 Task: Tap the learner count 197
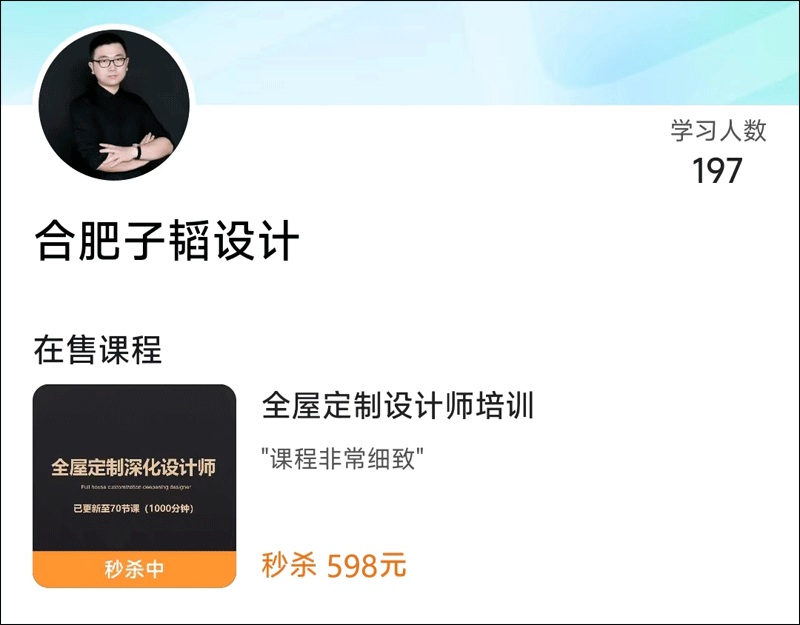pyautogui.click(x=717, y=170)
